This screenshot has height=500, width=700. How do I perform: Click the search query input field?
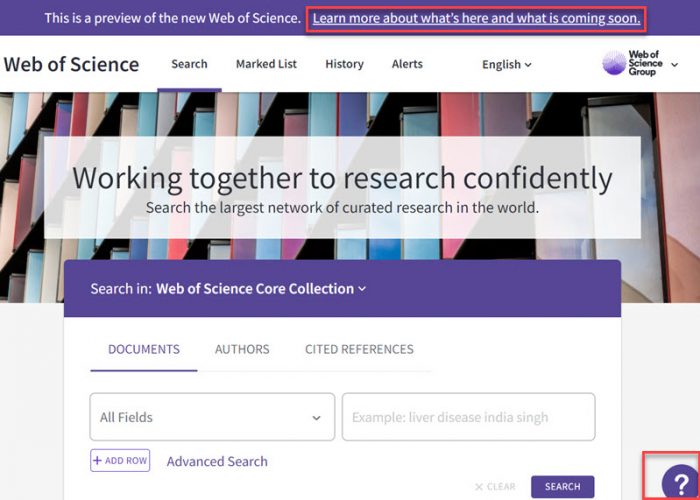pyautogui.click(x=469, y=417)
